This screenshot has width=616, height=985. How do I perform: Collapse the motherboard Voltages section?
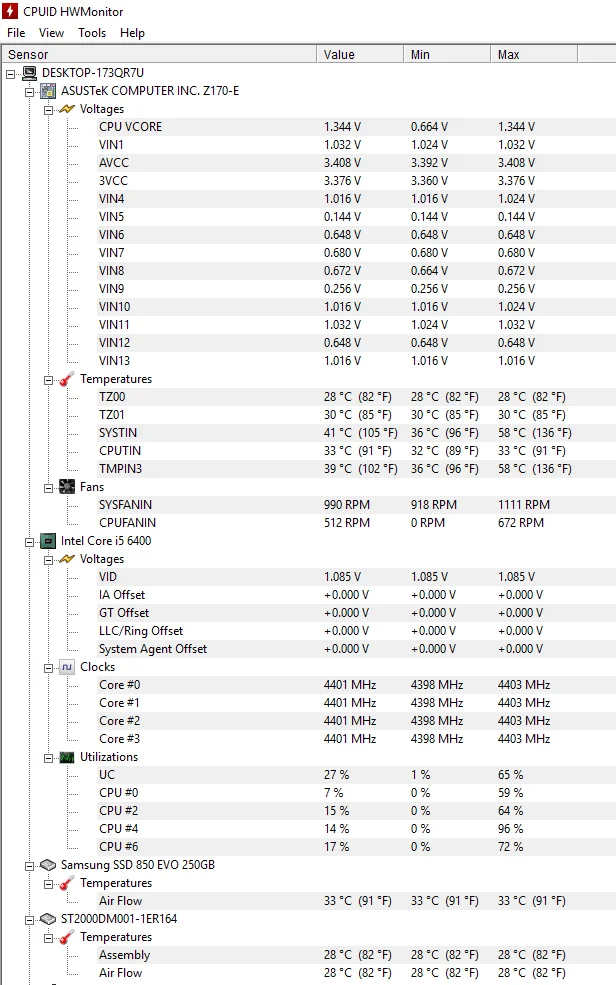pyautogui.click(x=48, y=110)
